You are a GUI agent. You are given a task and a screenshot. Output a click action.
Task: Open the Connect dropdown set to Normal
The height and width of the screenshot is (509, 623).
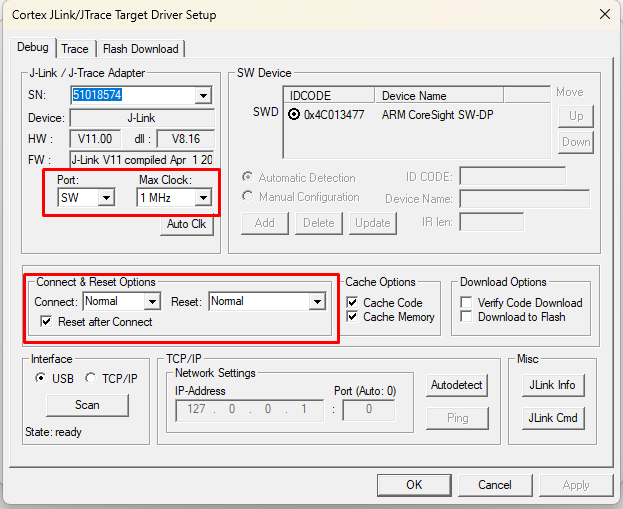tap(152, 302)
